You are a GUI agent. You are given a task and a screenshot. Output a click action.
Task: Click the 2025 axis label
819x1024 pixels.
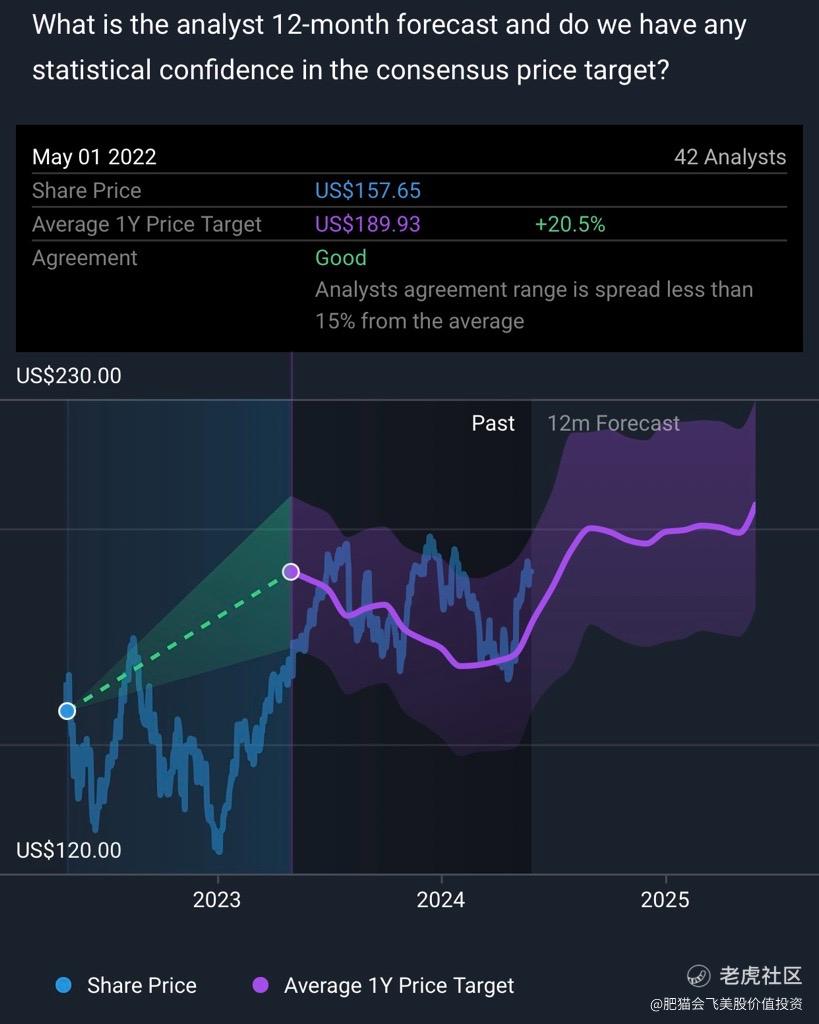pos(665,900)
